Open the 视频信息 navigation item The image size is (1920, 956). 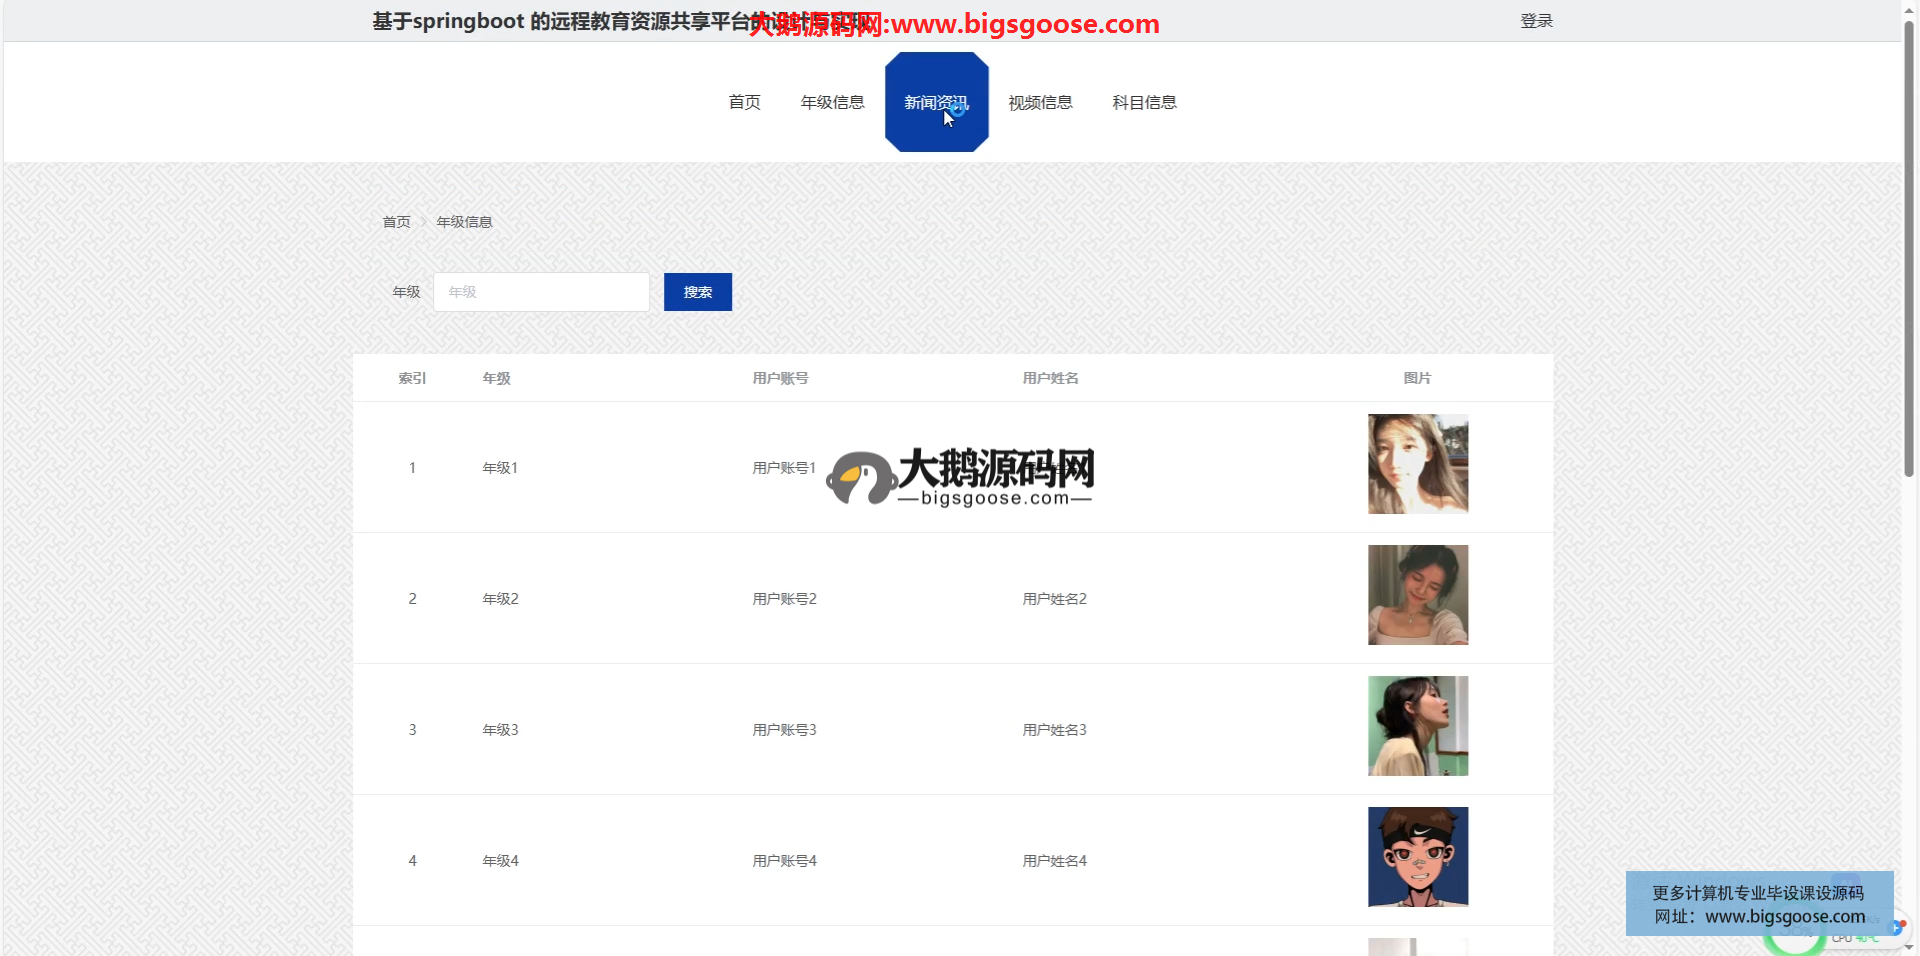[1040, 102]
